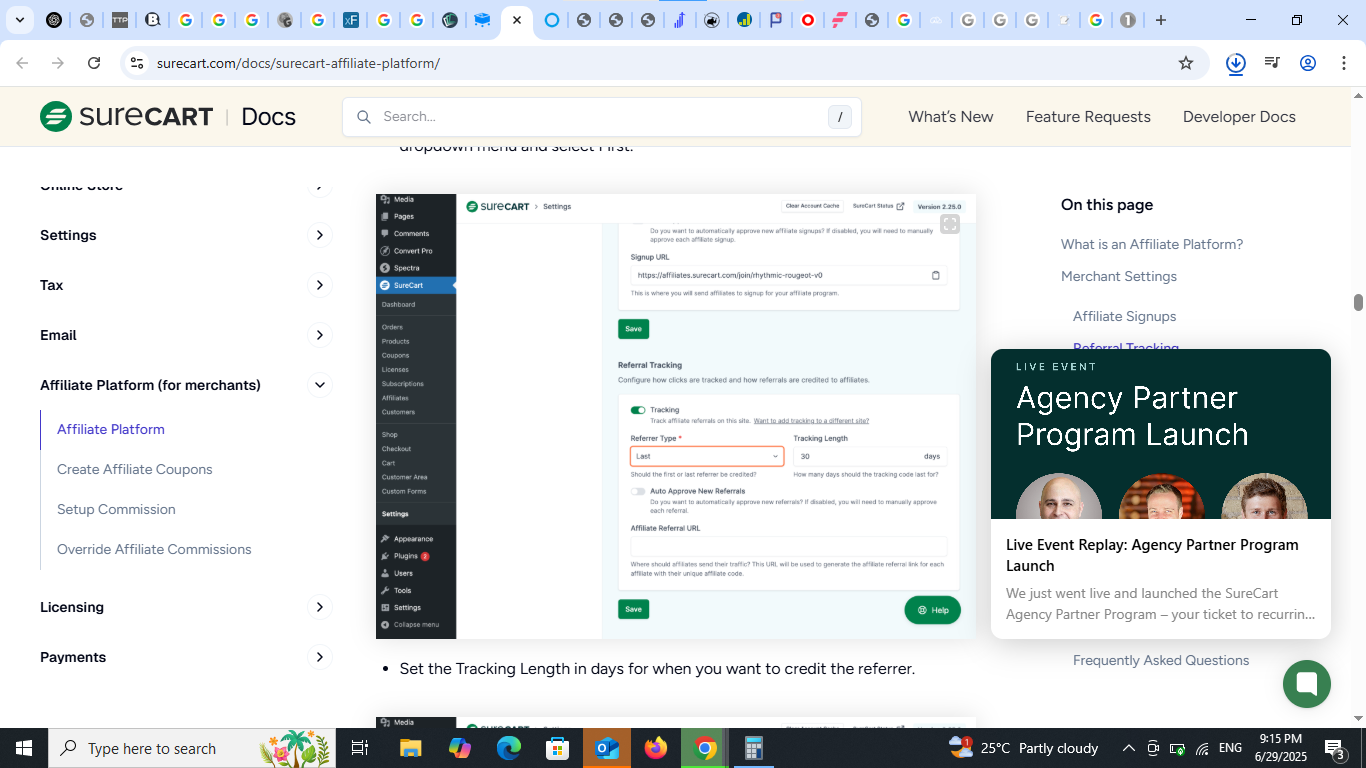1366x768 pixels.
Task: Open the Windows notification center
Action: coord(1334,748)
